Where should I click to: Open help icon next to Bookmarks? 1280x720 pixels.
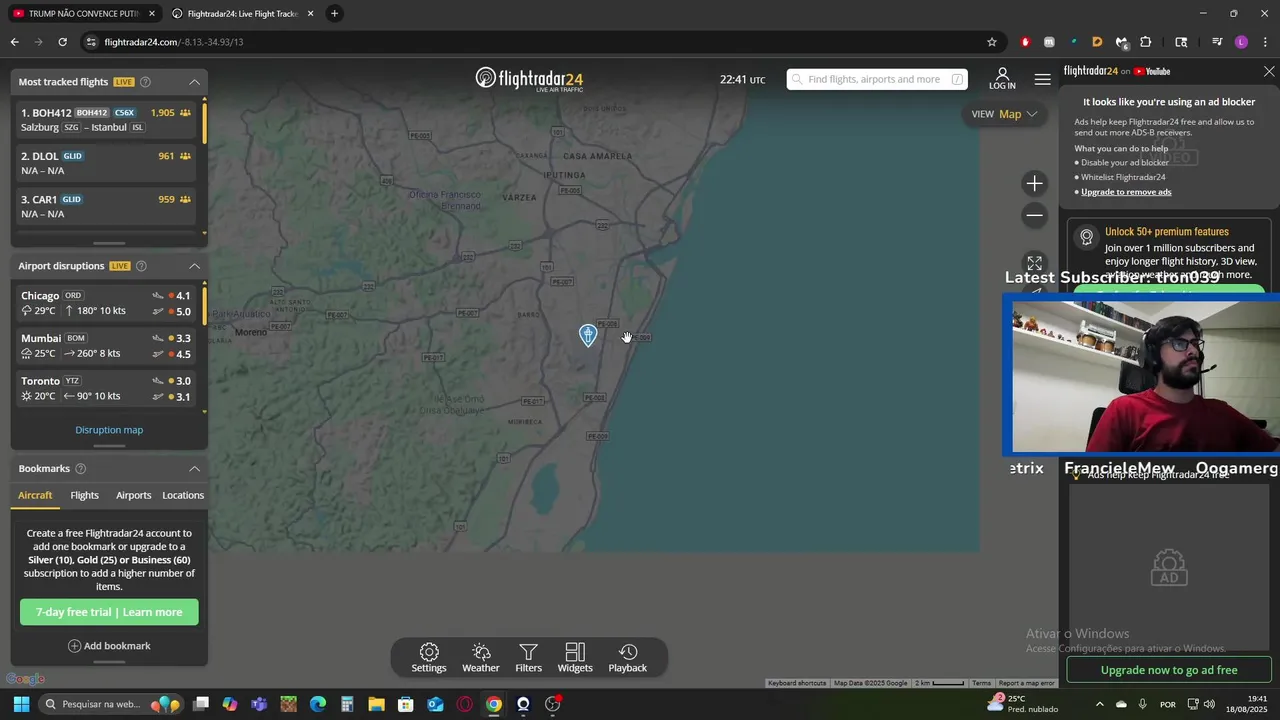point(81,469)
